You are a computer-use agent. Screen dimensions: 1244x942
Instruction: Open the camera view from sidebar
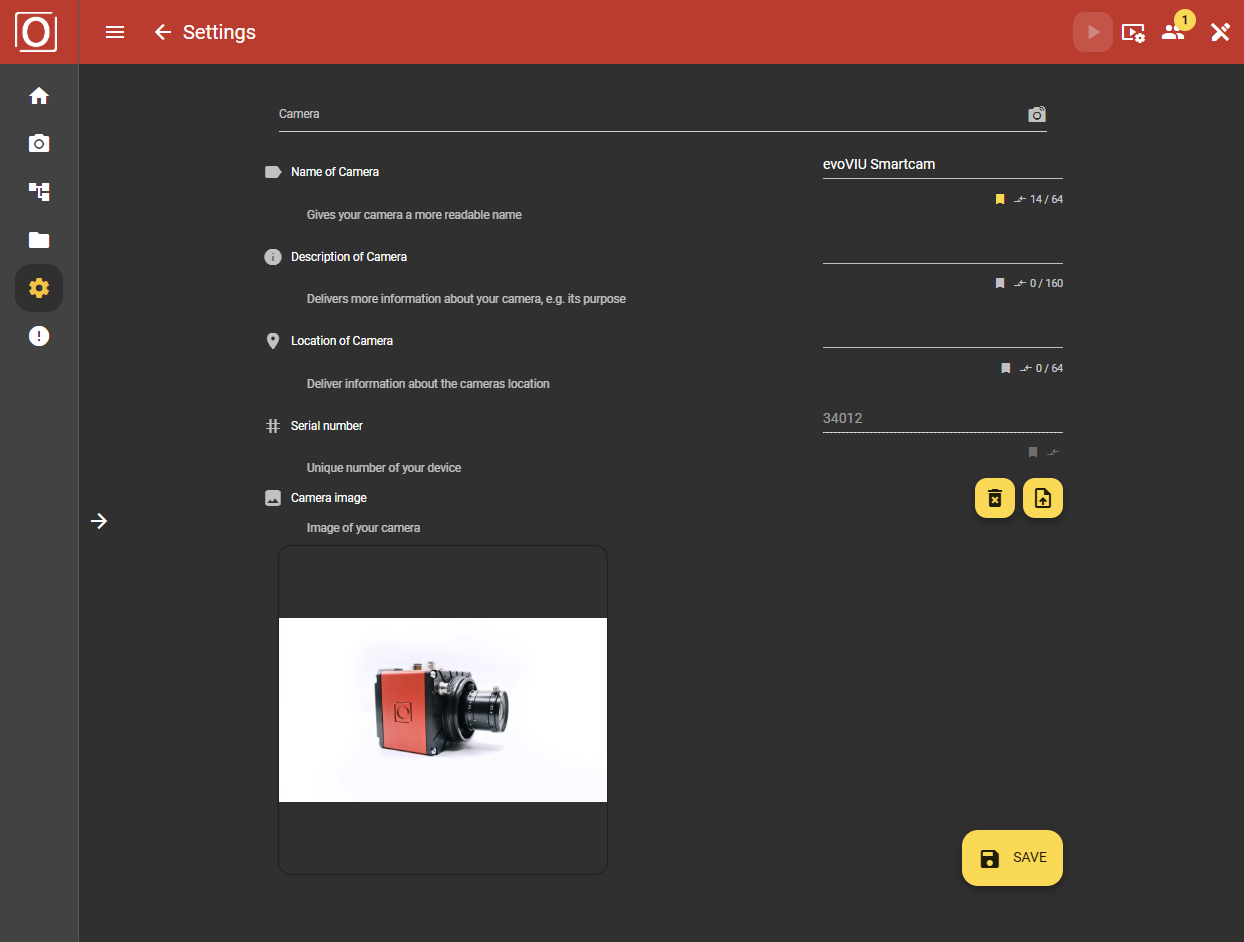click(x=39, y=144)
